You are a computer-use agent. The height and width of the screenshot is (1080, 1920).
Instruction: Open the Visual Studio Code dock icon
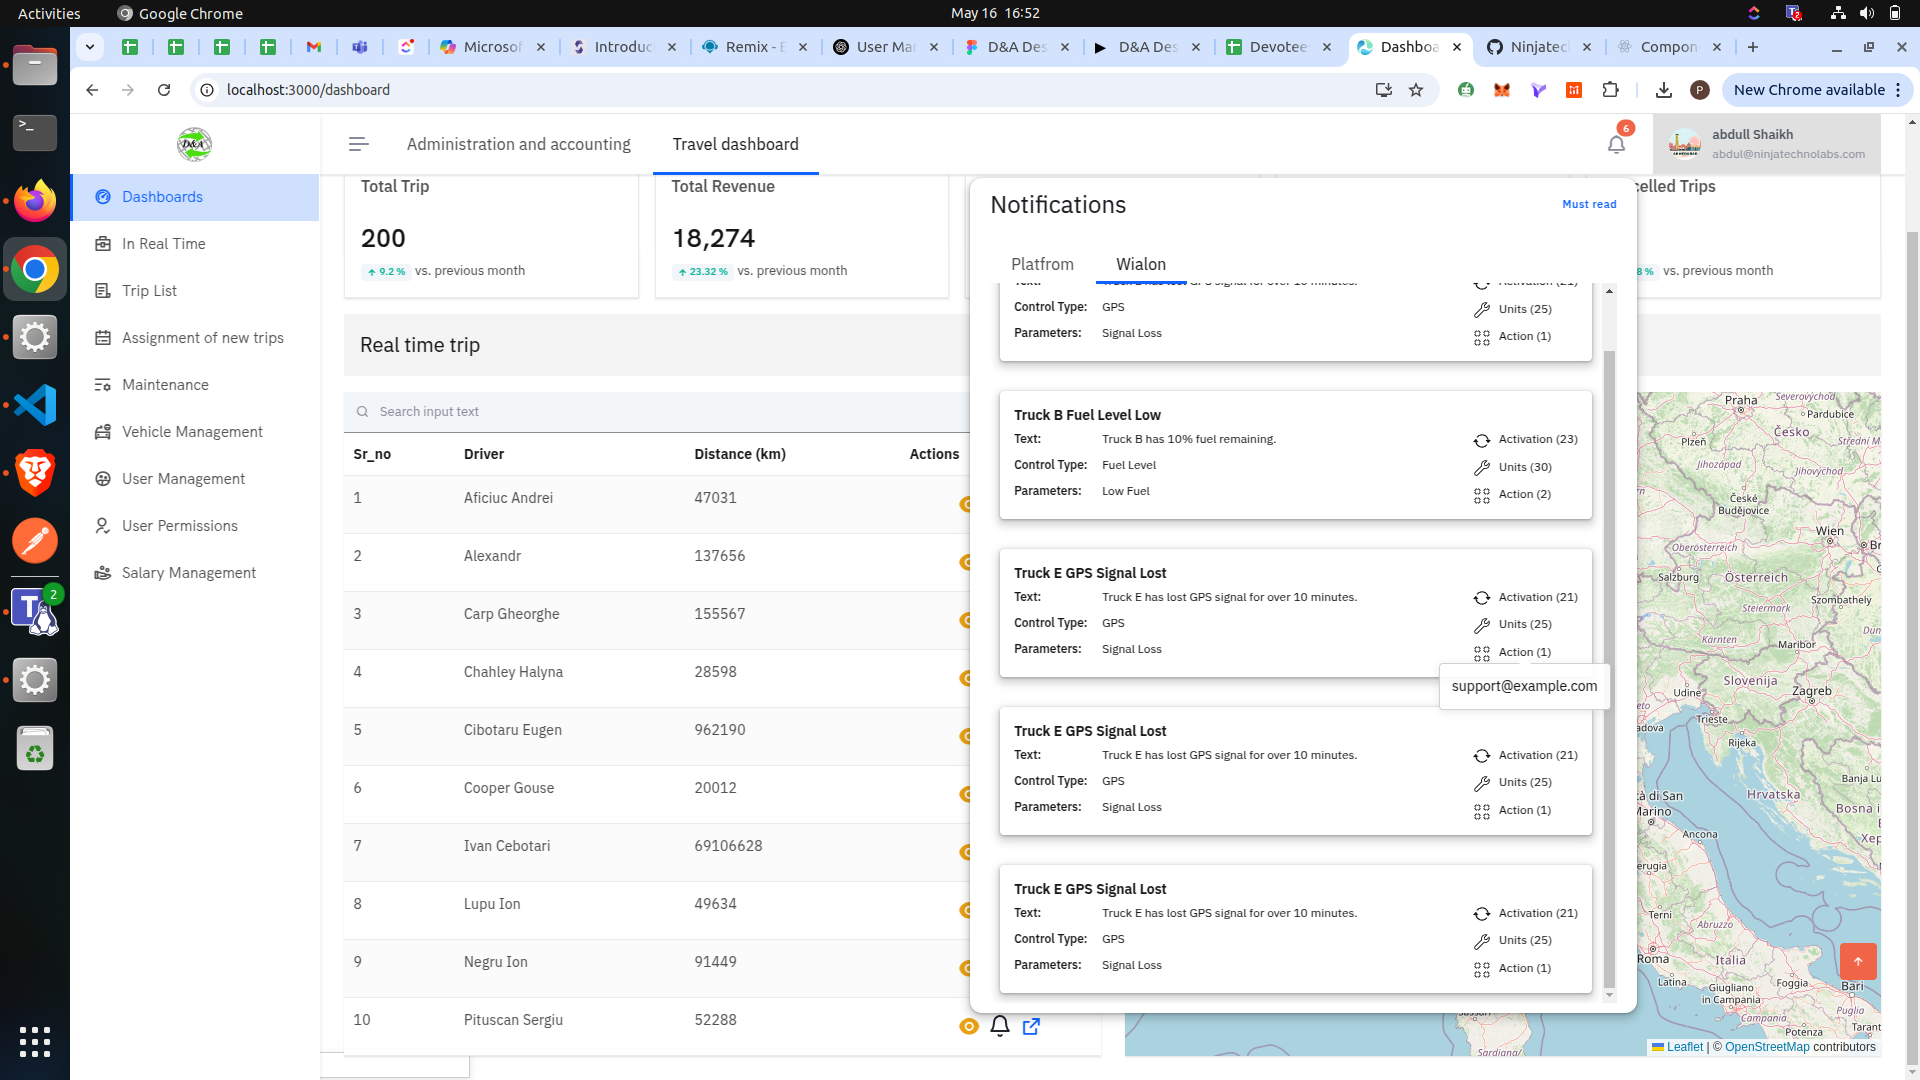click(35, 405)
